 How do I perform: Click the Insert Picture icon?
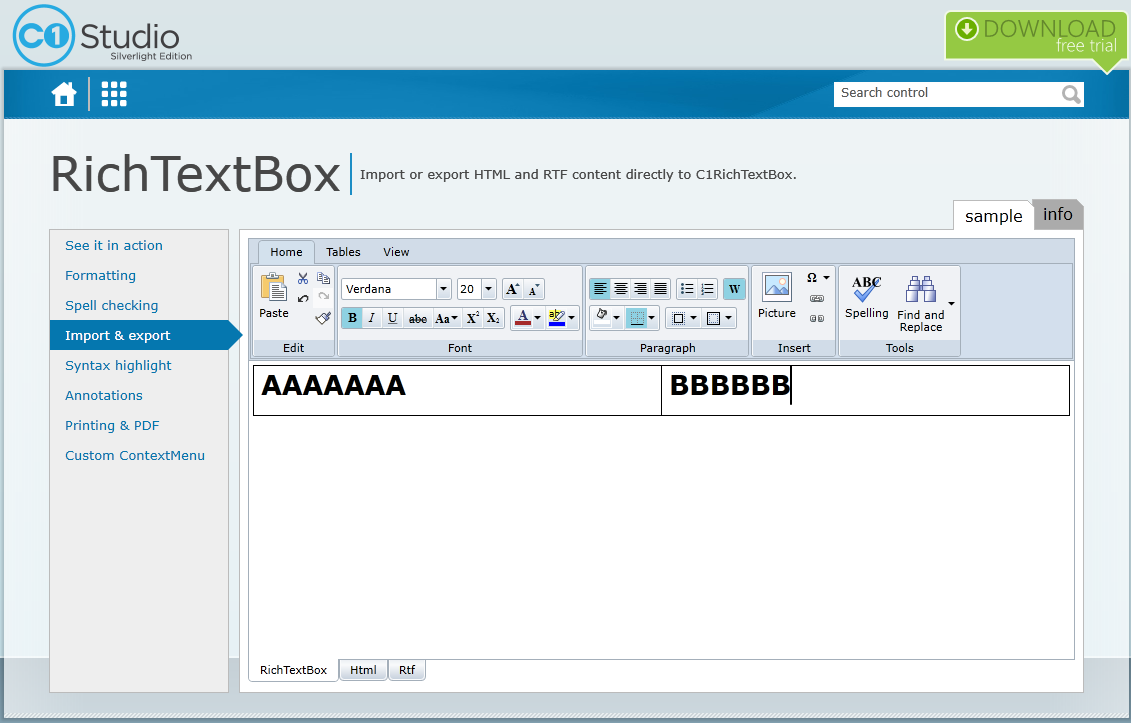coord(777,286)
